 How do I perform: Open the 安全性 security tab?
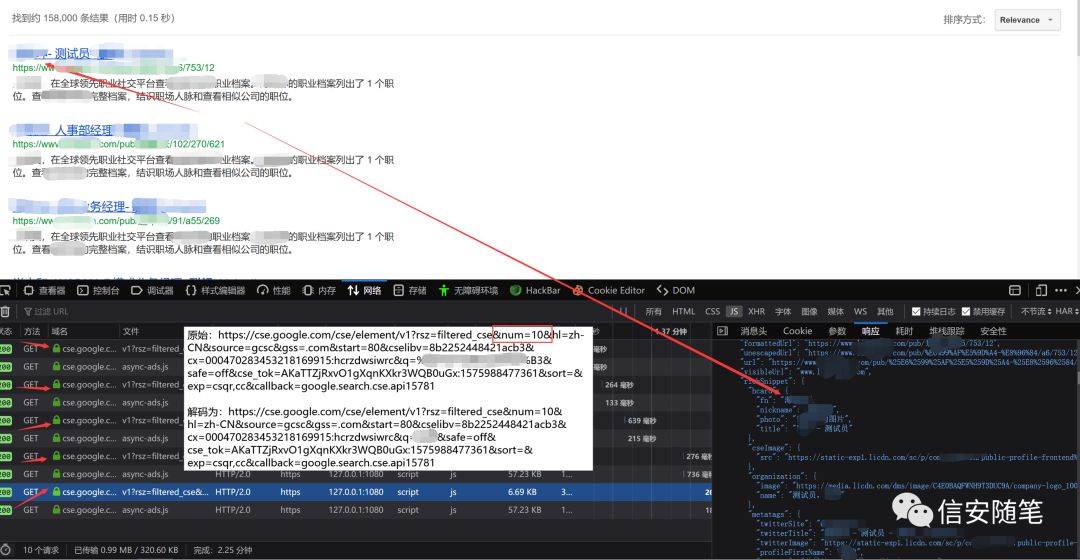tap(993, 331)
